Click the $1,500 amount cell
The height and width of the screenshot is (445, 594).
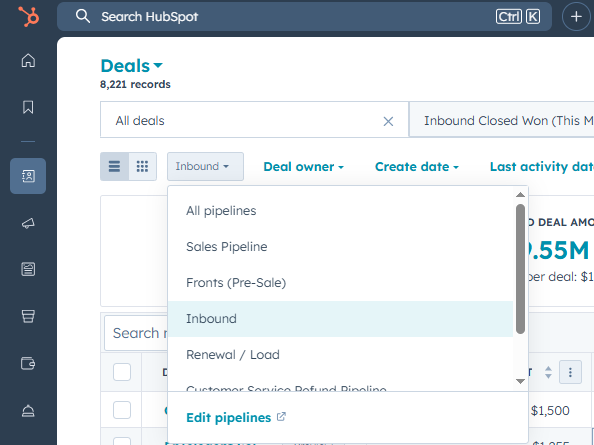(x=550, y=411)
